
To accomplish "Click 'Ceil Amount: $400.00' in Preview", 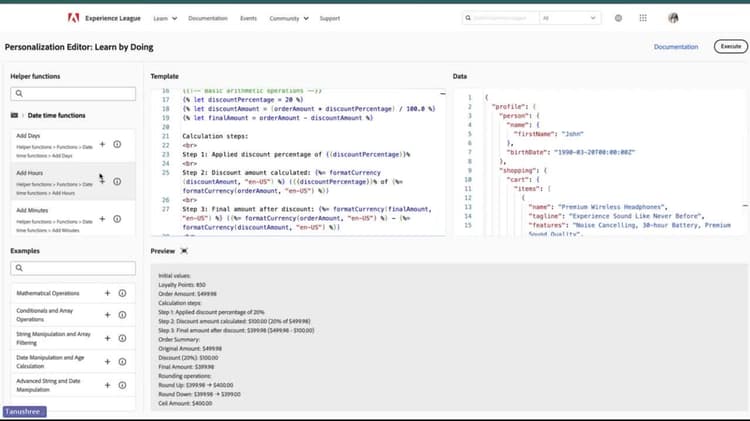I will 185,403.
